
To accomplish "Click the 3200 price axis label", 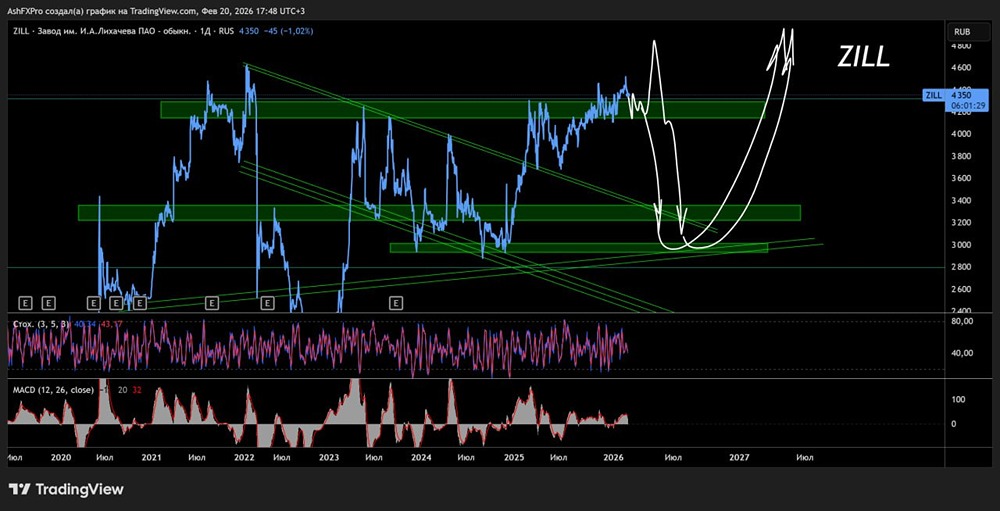I will [x=961, y=223].
